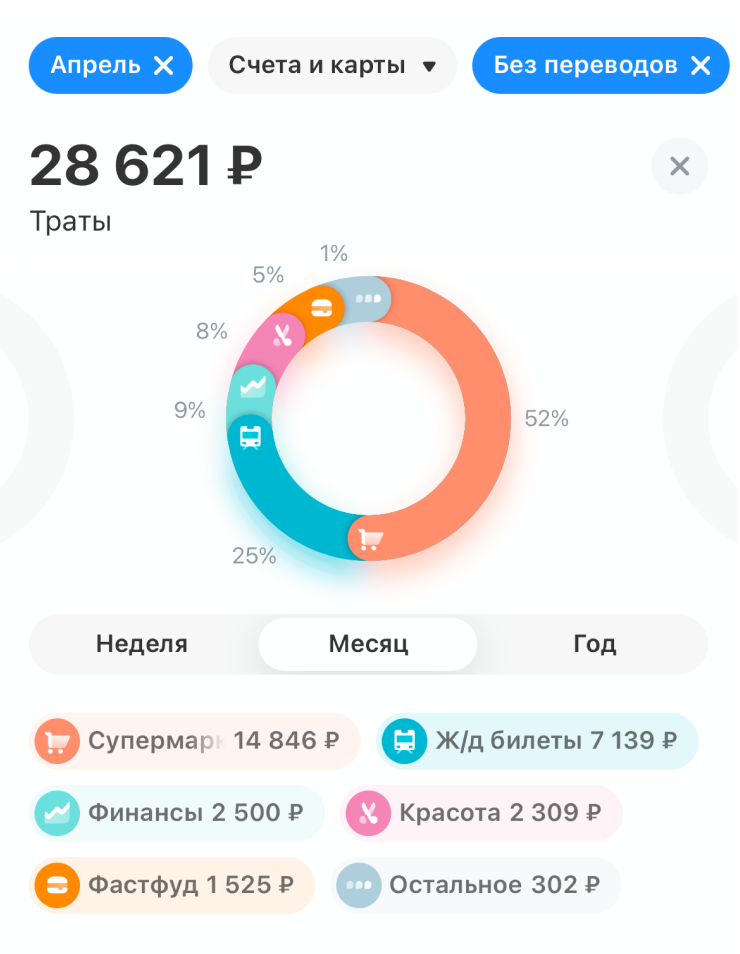Close spending chart with round gray X

click(x=679, y=166)
